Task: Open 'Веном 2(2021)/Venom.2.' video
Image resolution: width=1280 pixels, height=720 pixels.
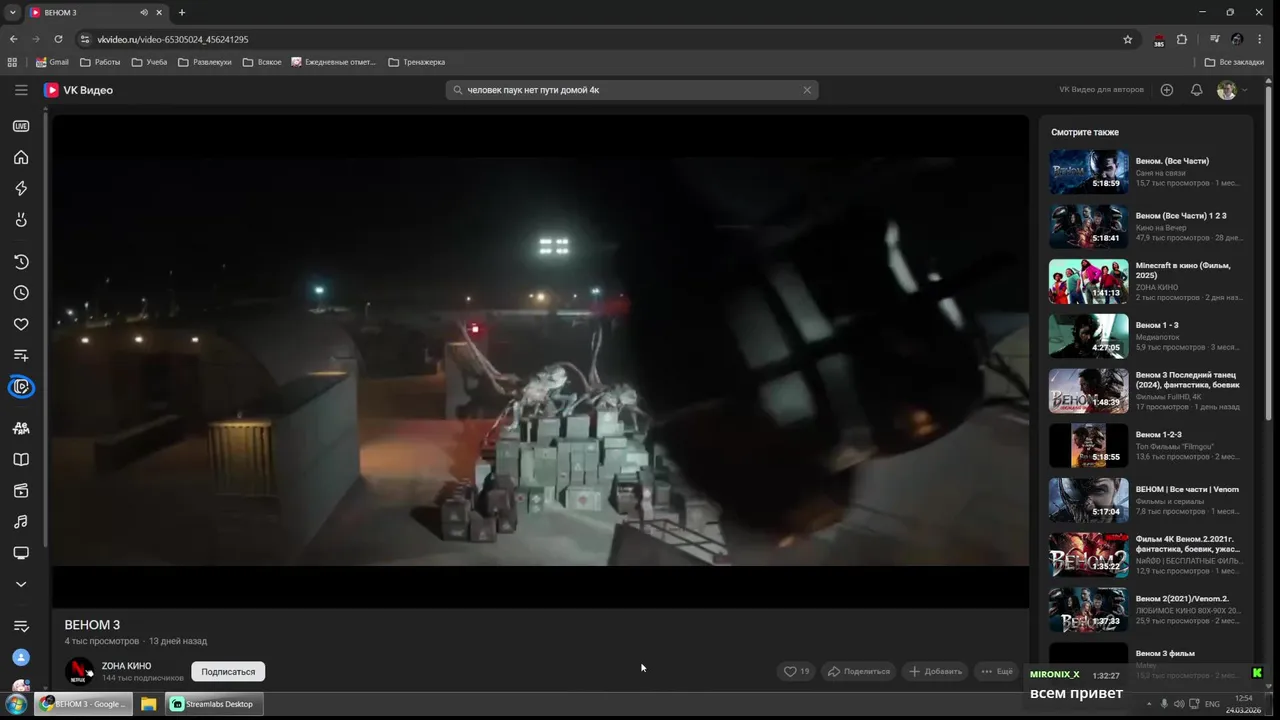Action: (x=1146, y=610)
